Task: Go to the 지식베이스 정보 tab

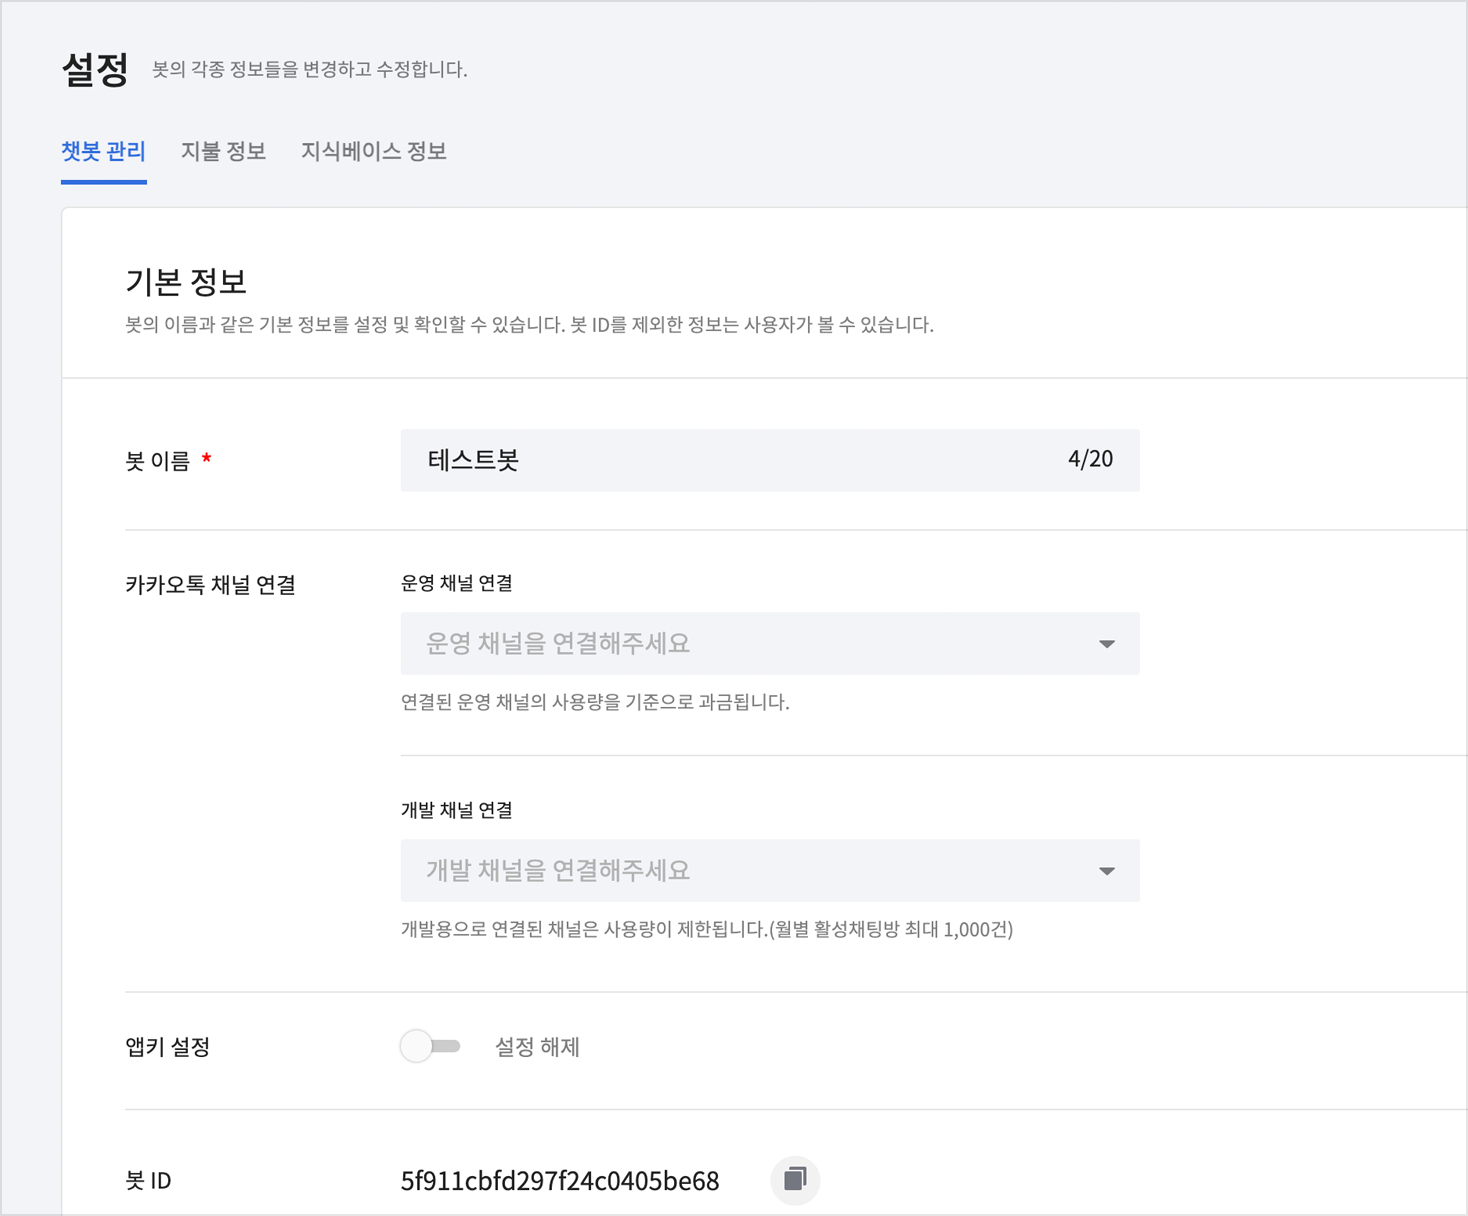Action: pyautogui.click(x=373, y=151)
